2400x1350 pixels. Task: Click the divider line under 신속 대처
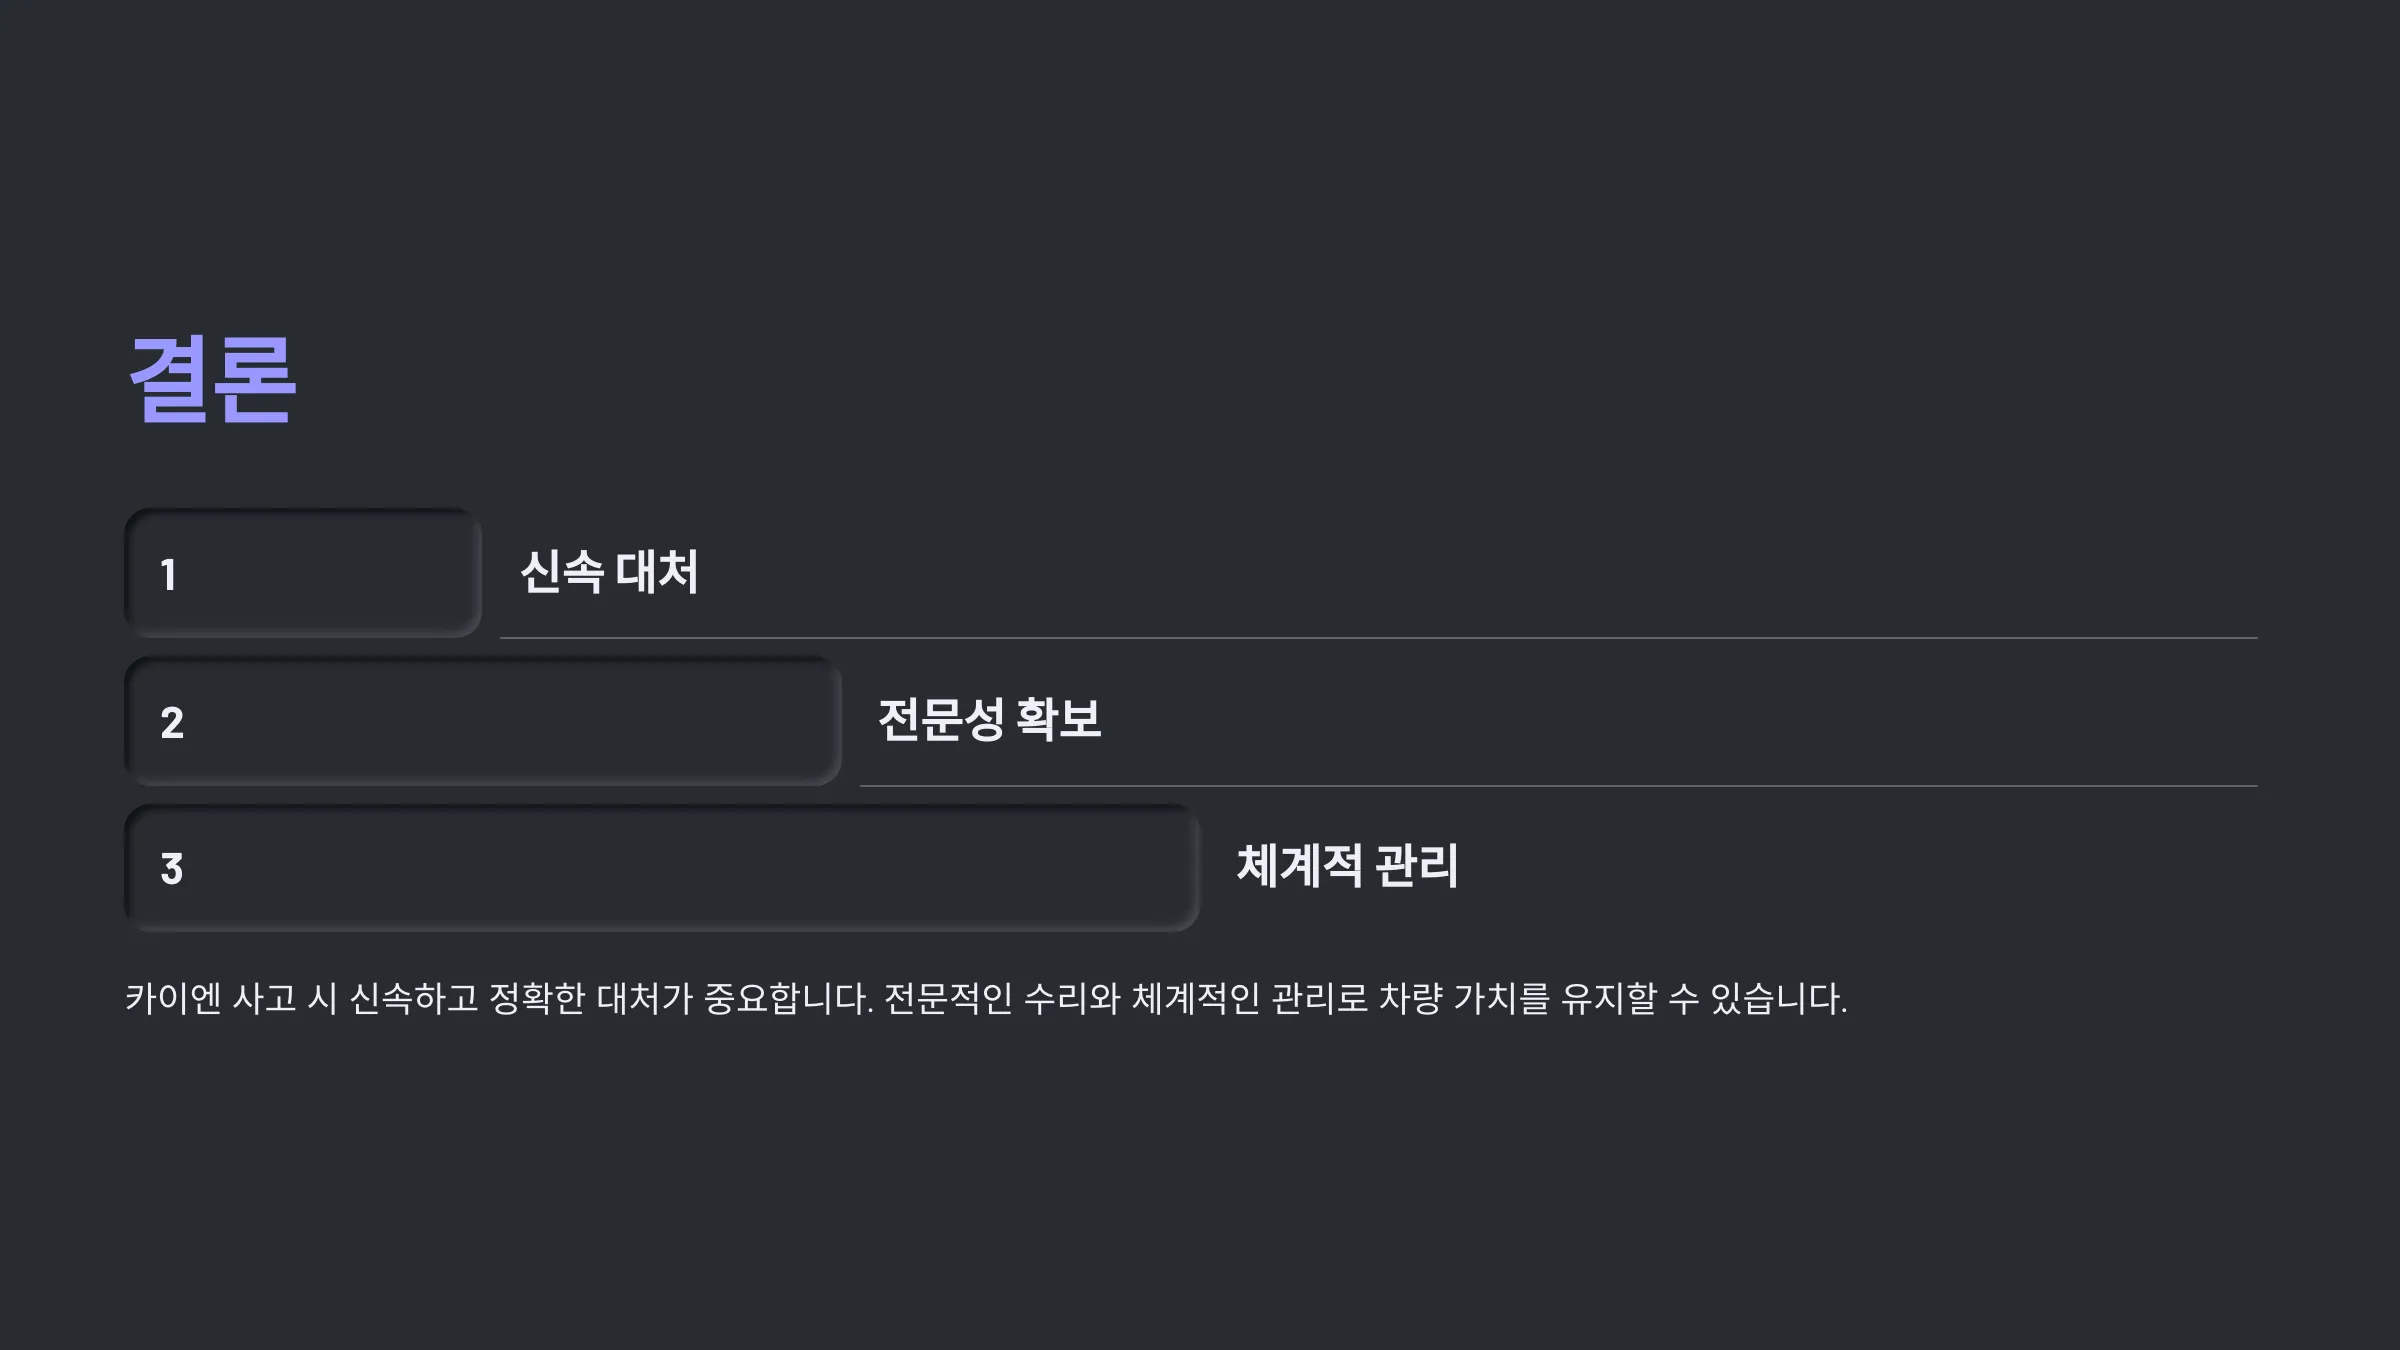point(1378,637)
